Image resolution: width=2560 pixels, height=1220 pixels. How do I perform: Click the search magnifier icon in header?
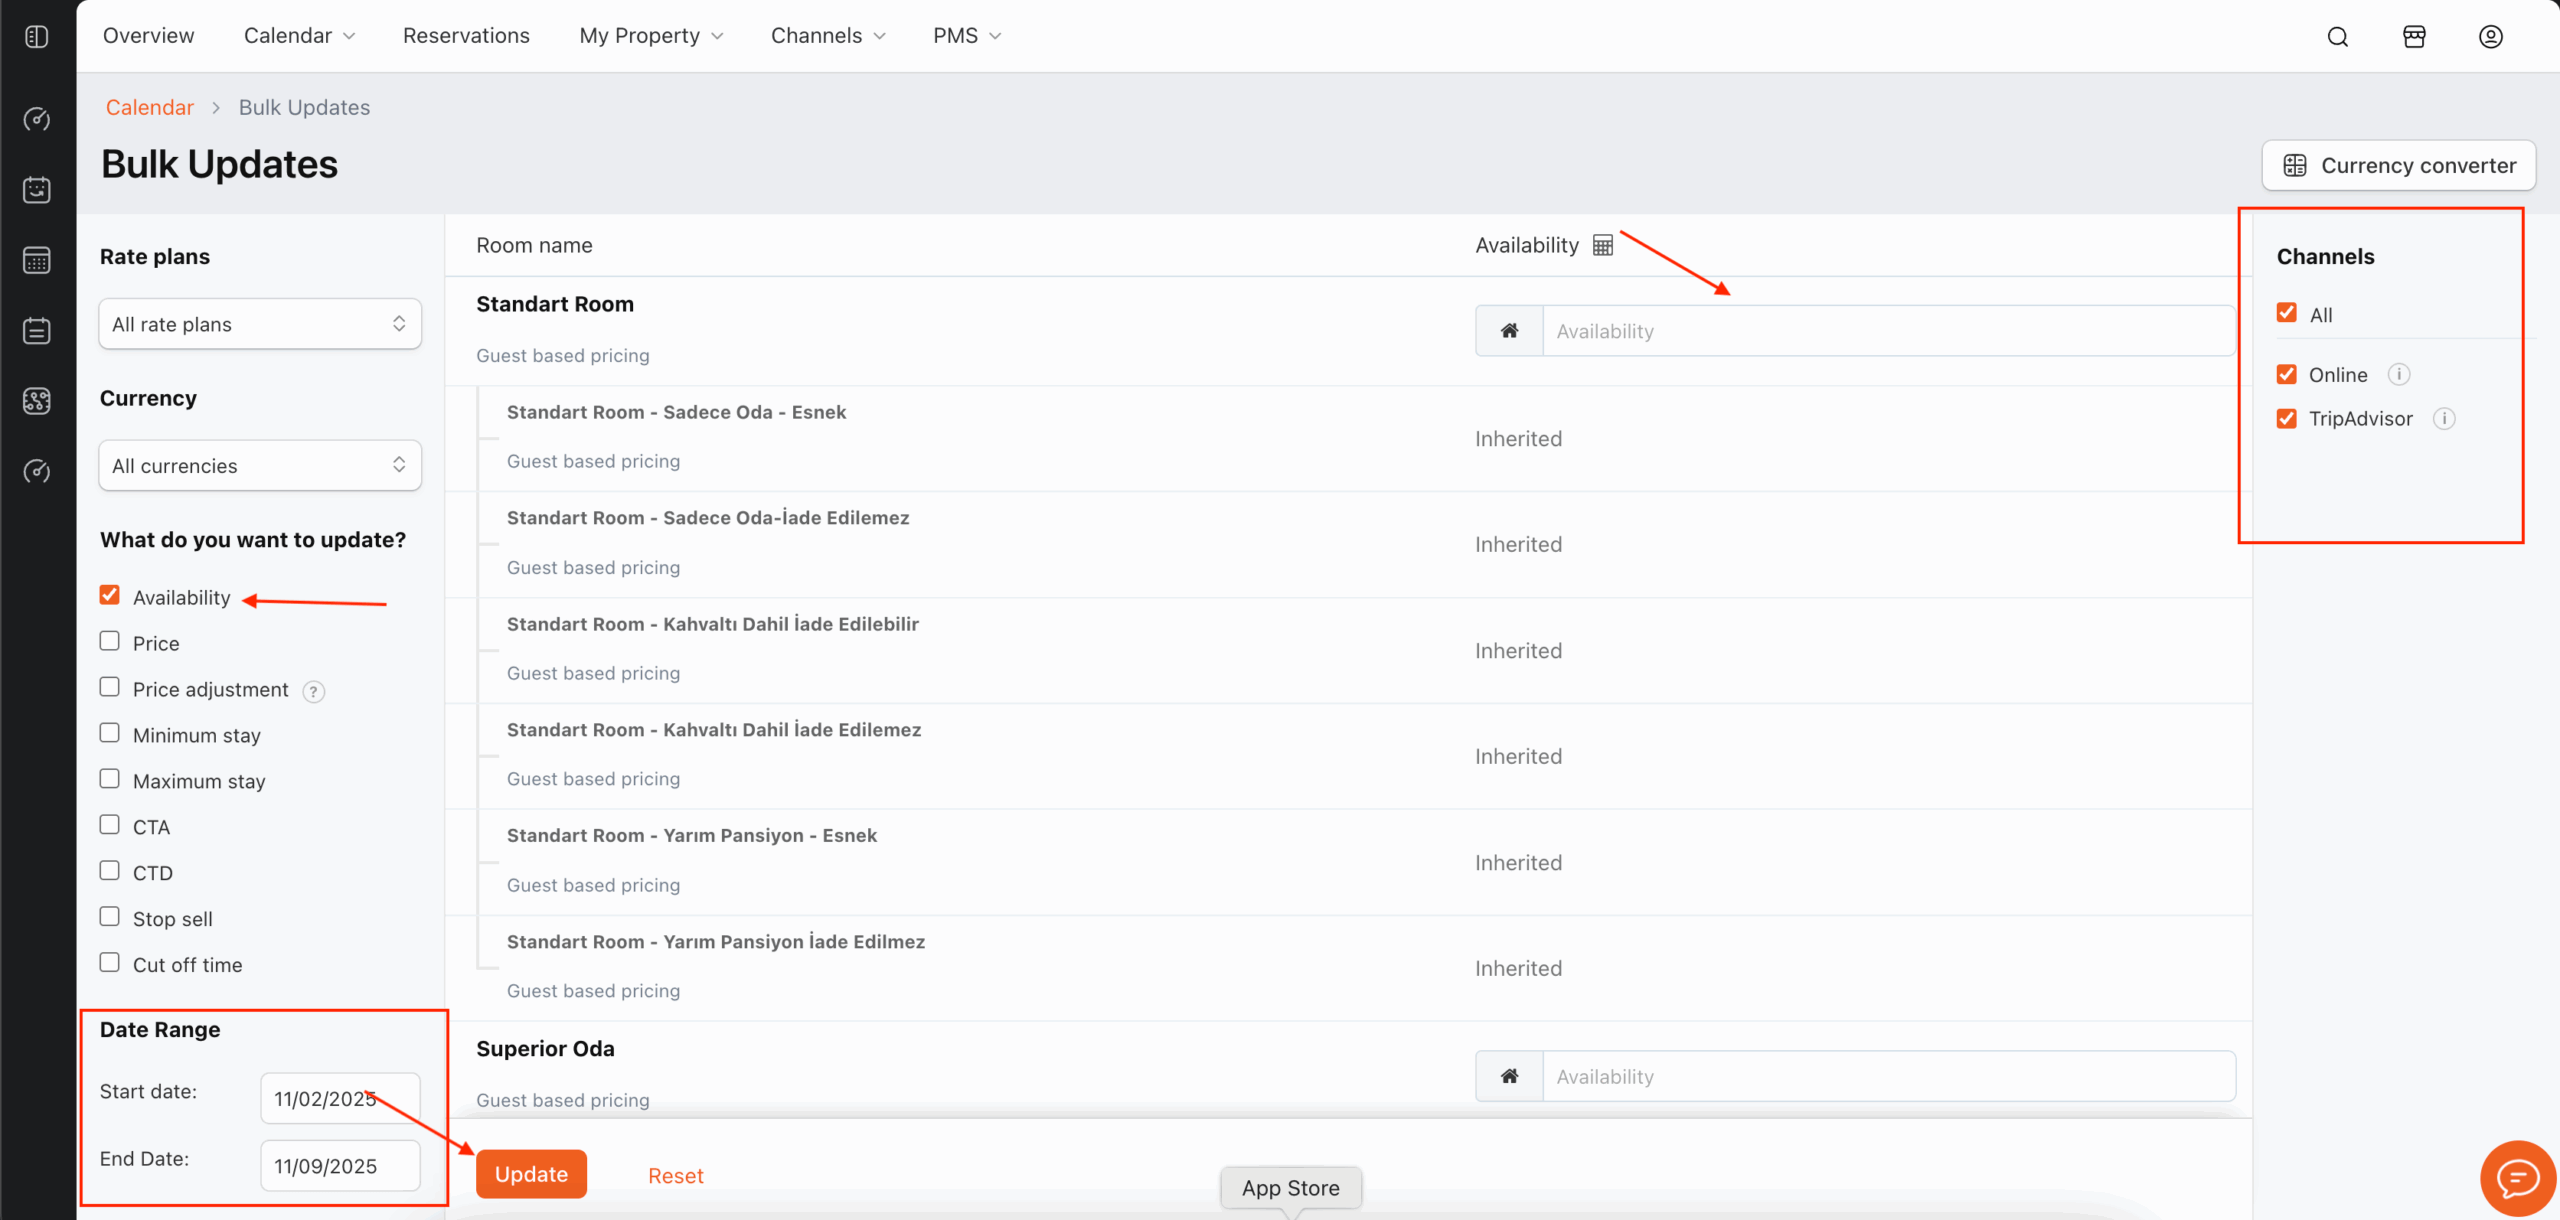tap(2337, 37)
